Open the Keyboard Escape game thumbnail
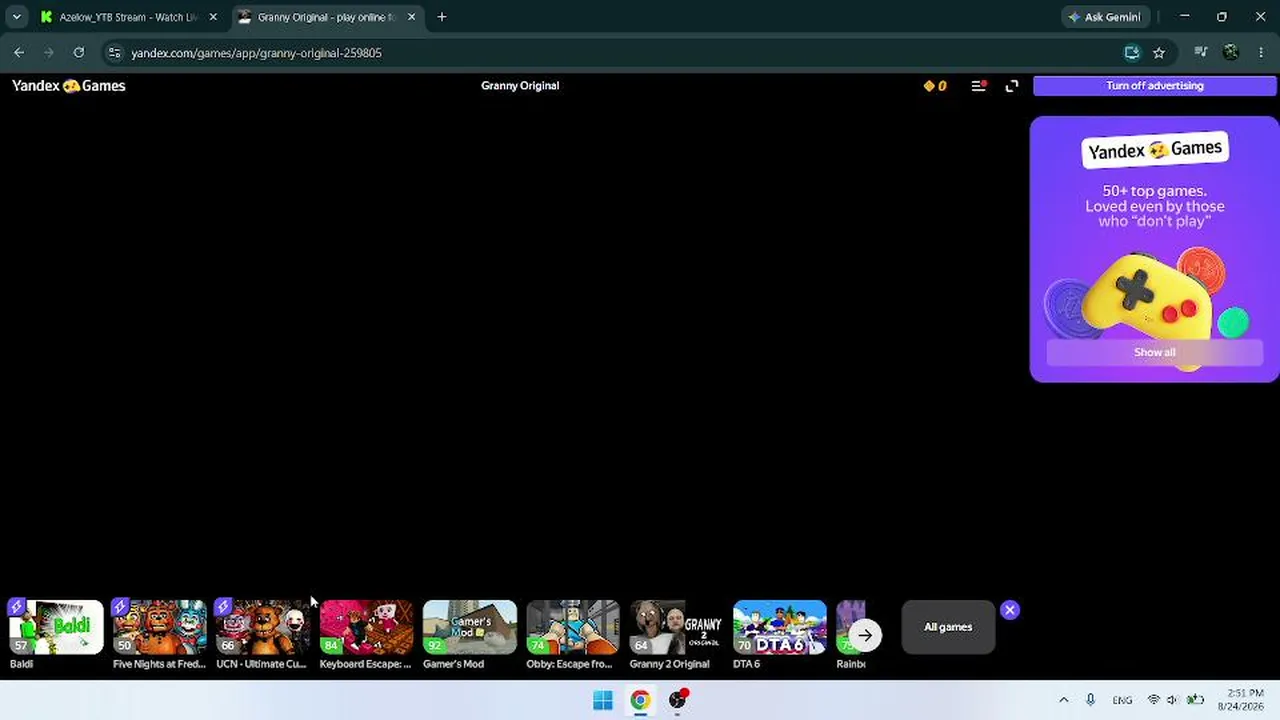This screenshot has width=1280, height=720. 366,627
